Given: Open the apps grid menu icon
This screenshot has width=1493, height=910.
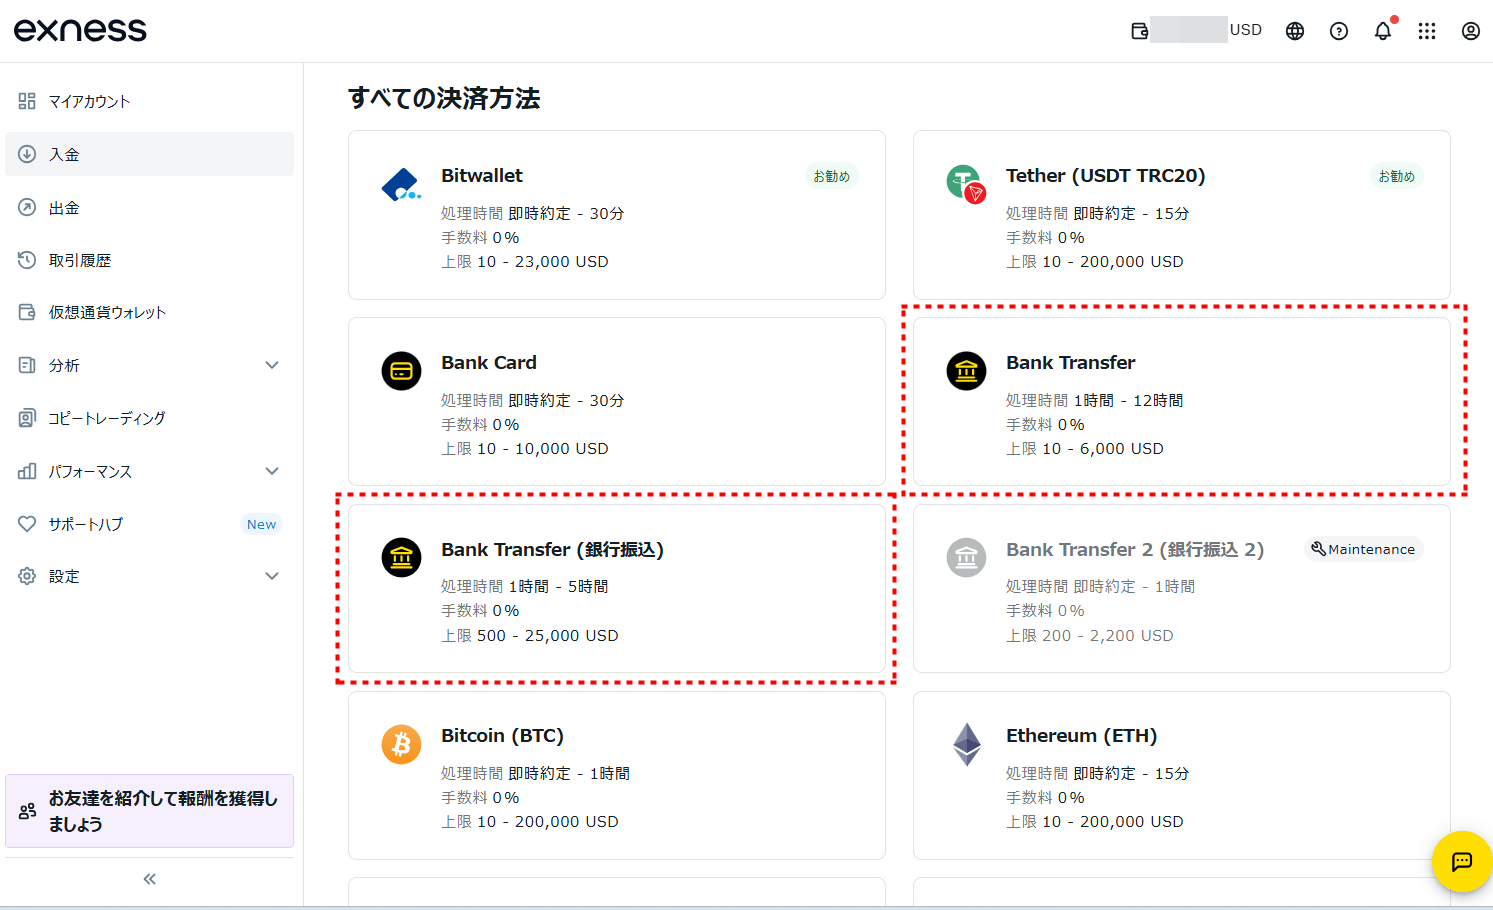Looking at the screenshot, I should [x=1427, y=31].
